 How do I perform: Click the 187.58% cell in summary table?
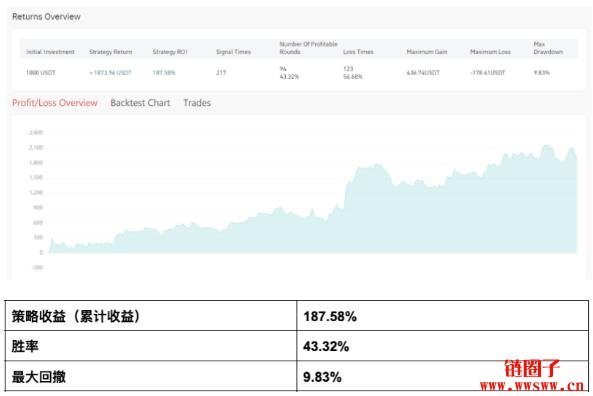tap(442, 316)
